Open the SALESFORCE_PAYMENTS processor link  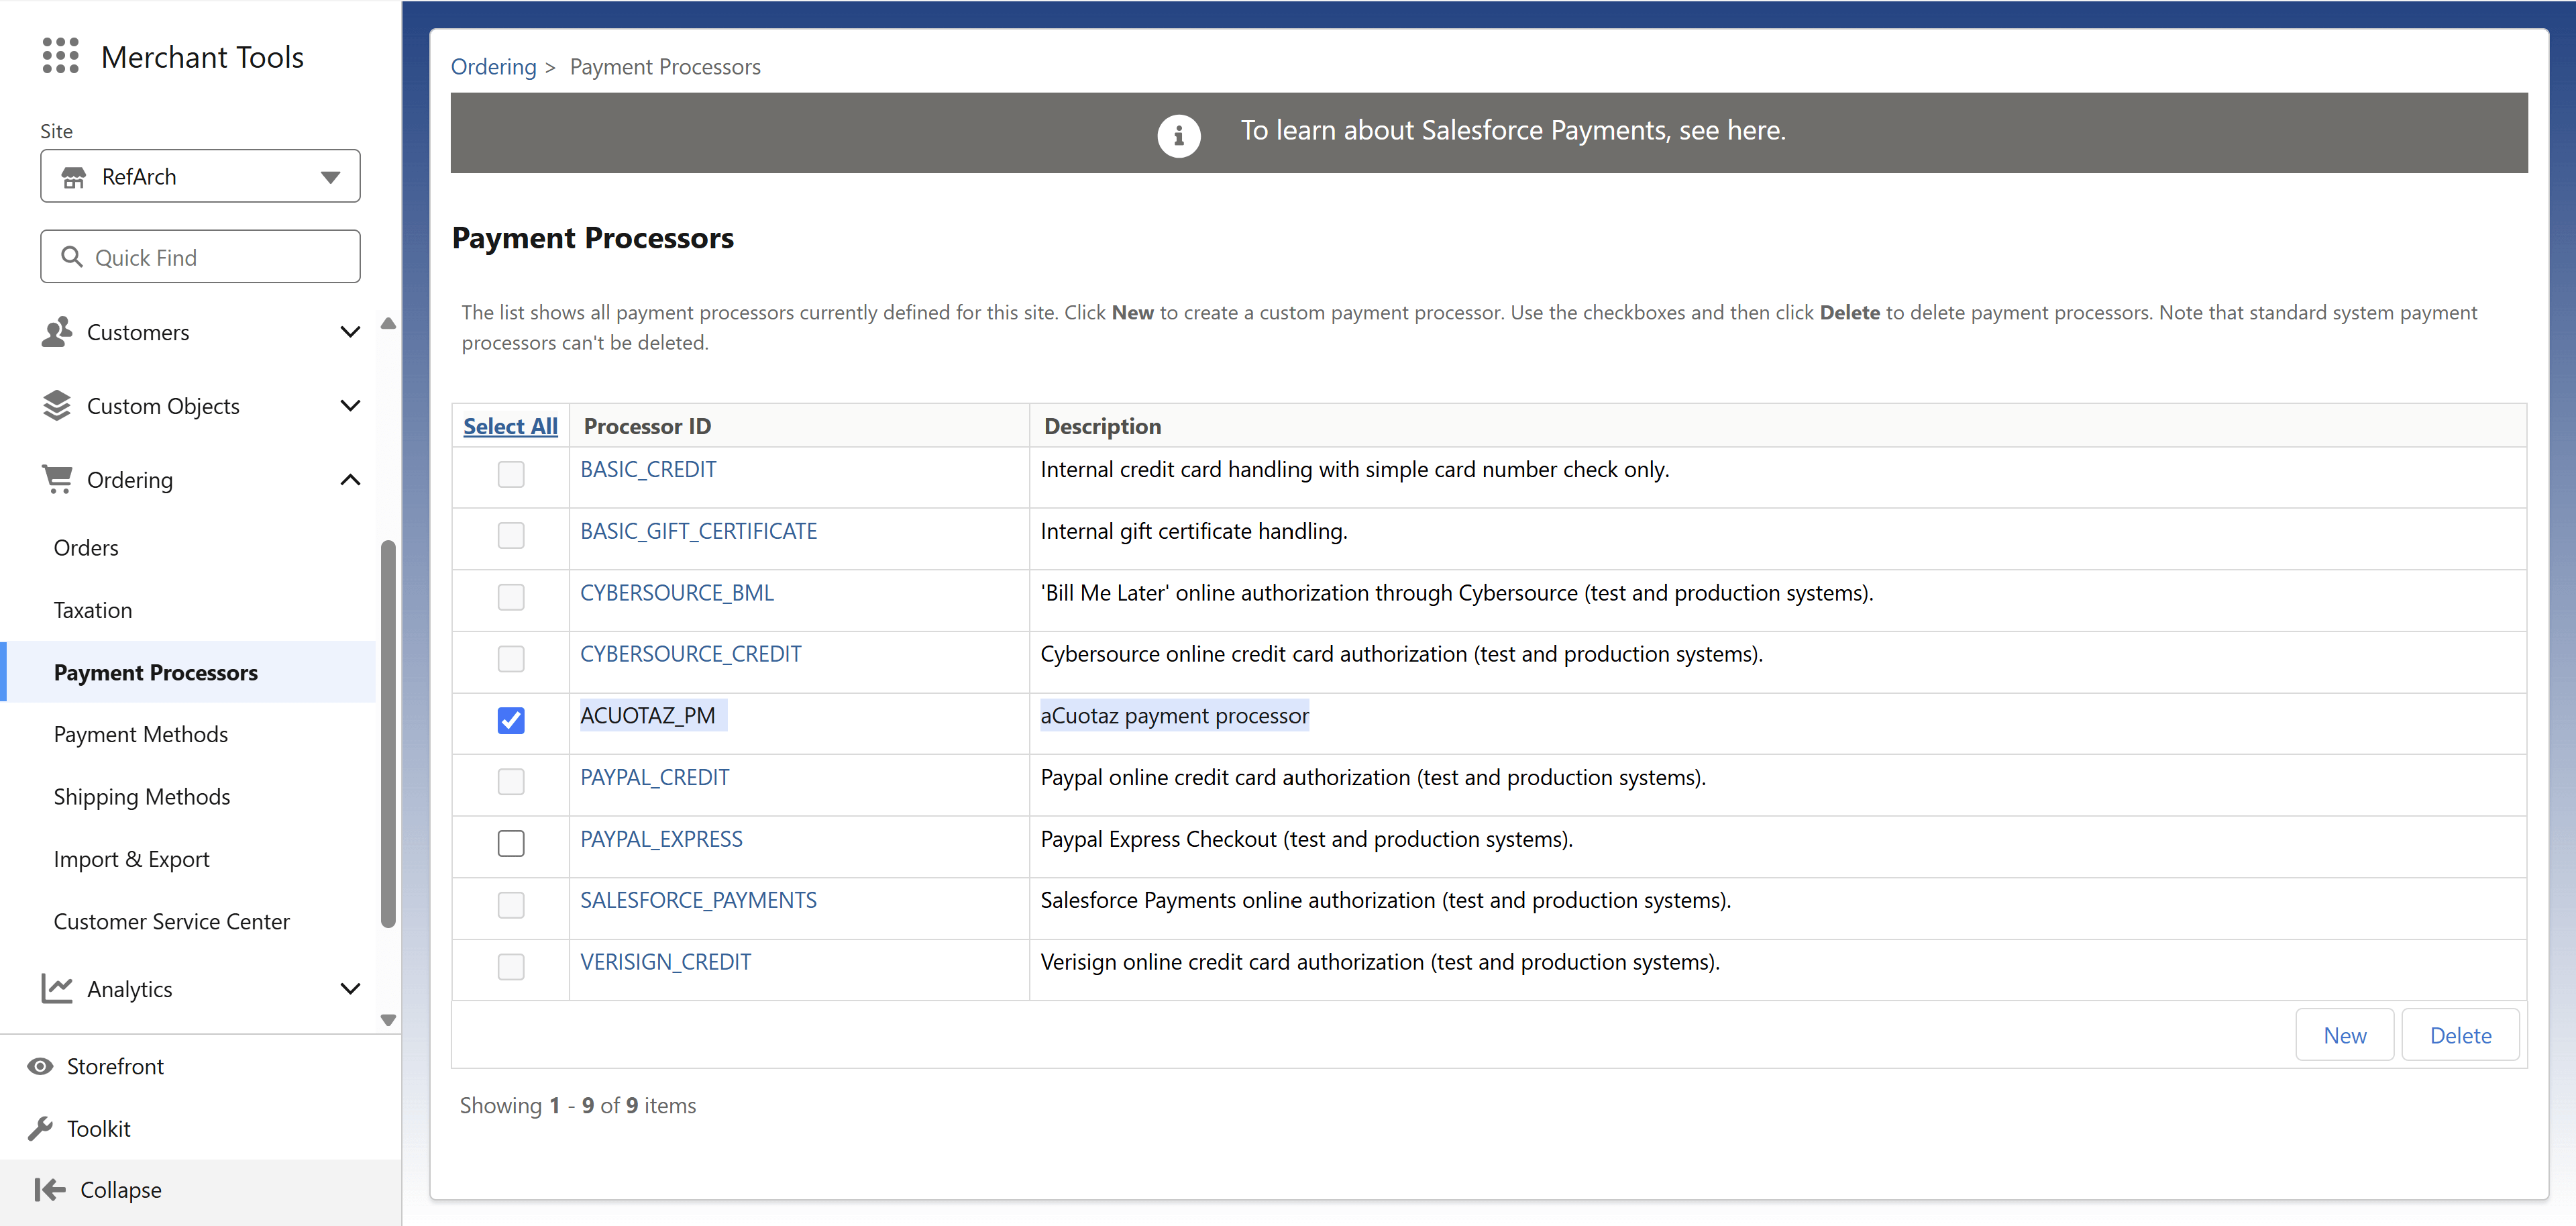click(699, 900)
